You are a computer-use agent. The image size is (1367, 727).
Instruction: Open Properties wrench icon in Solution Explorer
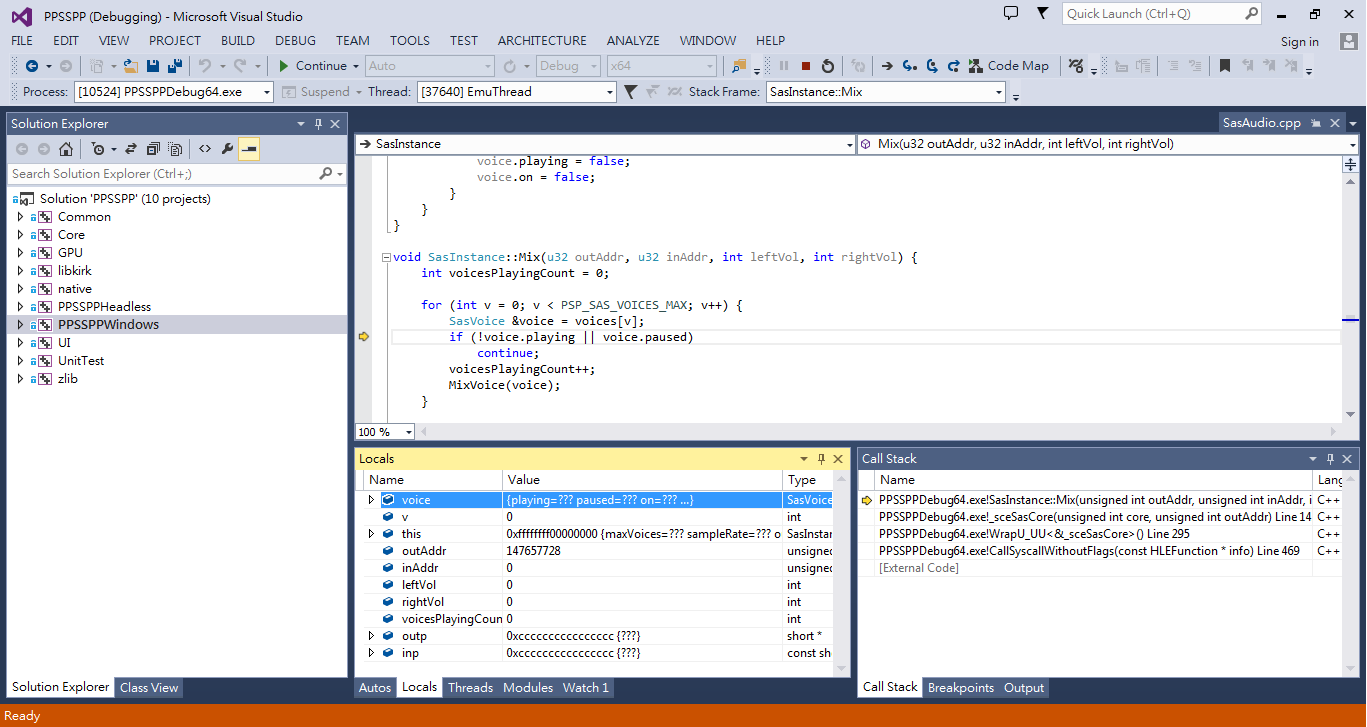click(227, 149)
